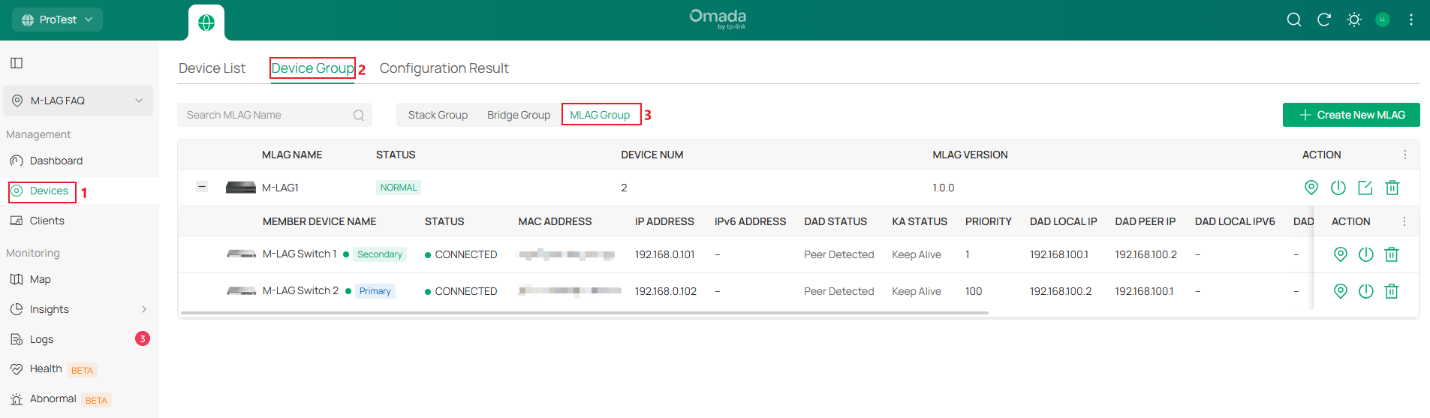The height and width of the screenshot is (418, 1430).
Task: Expand the M-LAG FAQ site selector
Action: click(79, 100)
